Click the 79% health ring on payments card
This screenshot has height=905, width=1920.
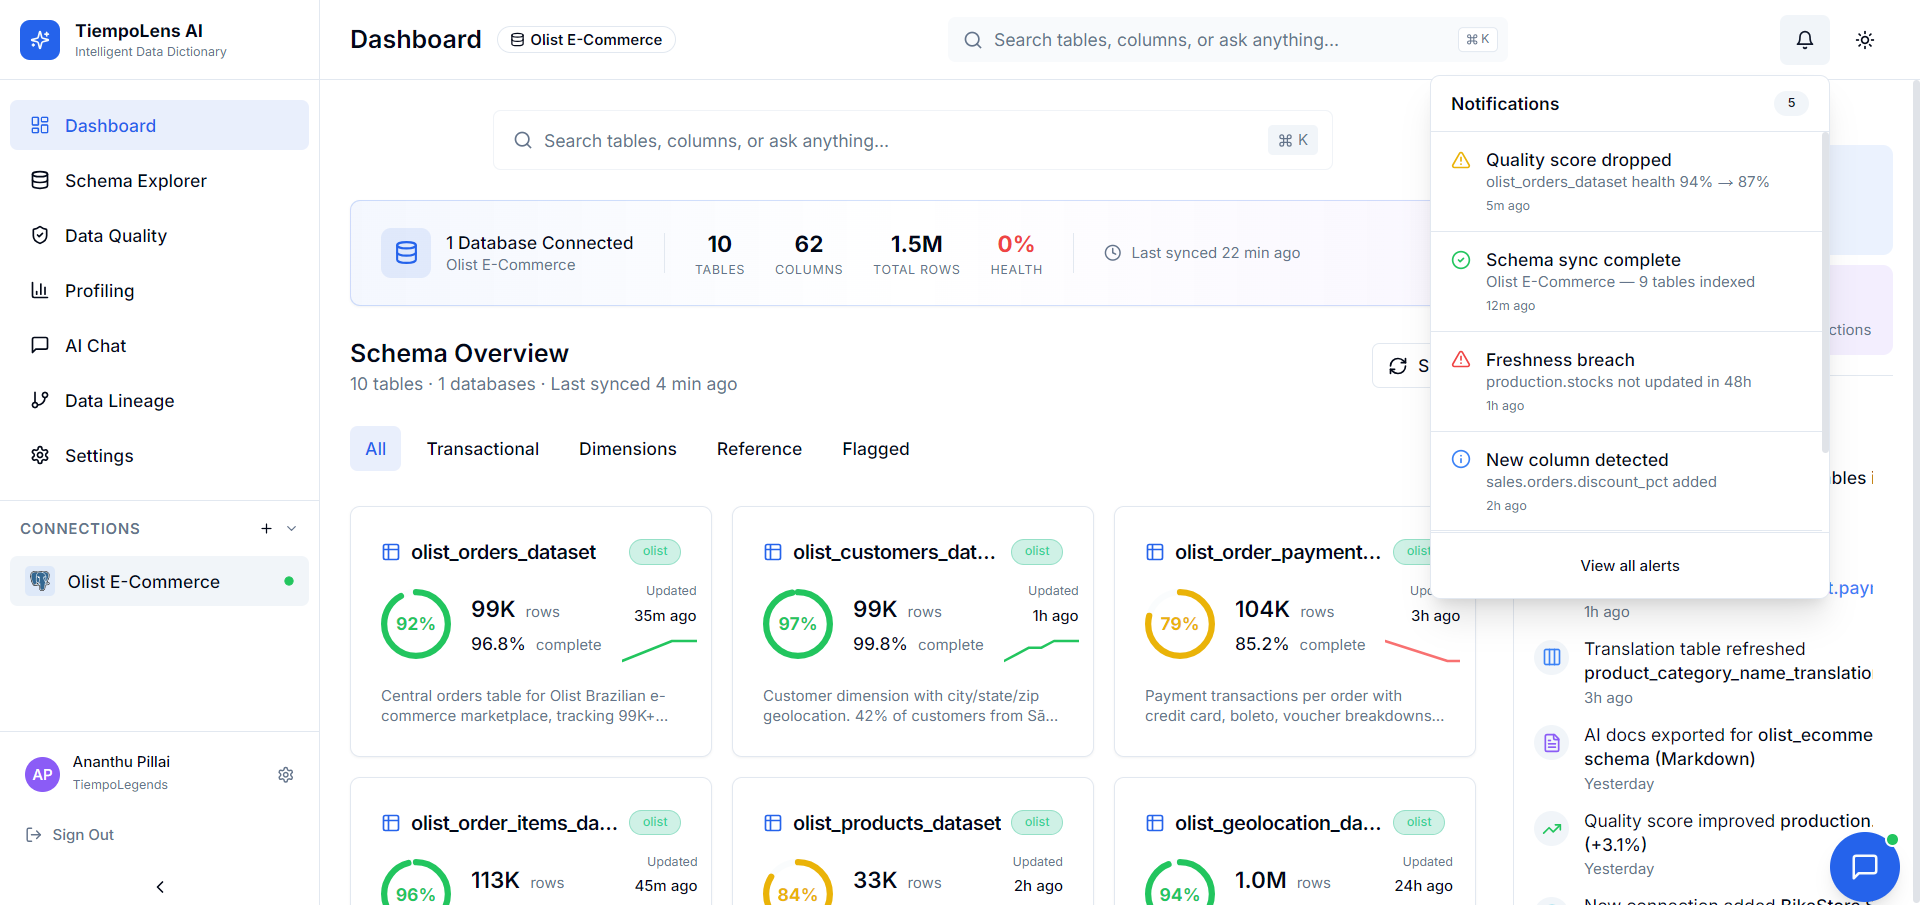1180,624
